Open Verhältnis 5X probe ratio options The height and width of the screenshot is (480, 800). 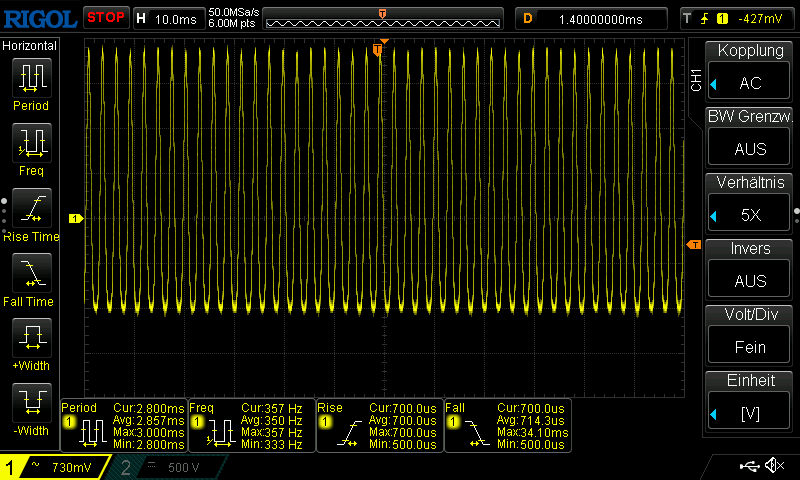coord(749,215)
